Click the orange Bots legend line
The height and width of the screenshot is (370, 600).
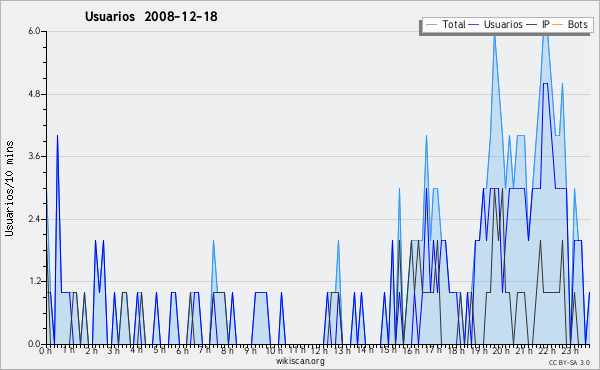point(558,25)
